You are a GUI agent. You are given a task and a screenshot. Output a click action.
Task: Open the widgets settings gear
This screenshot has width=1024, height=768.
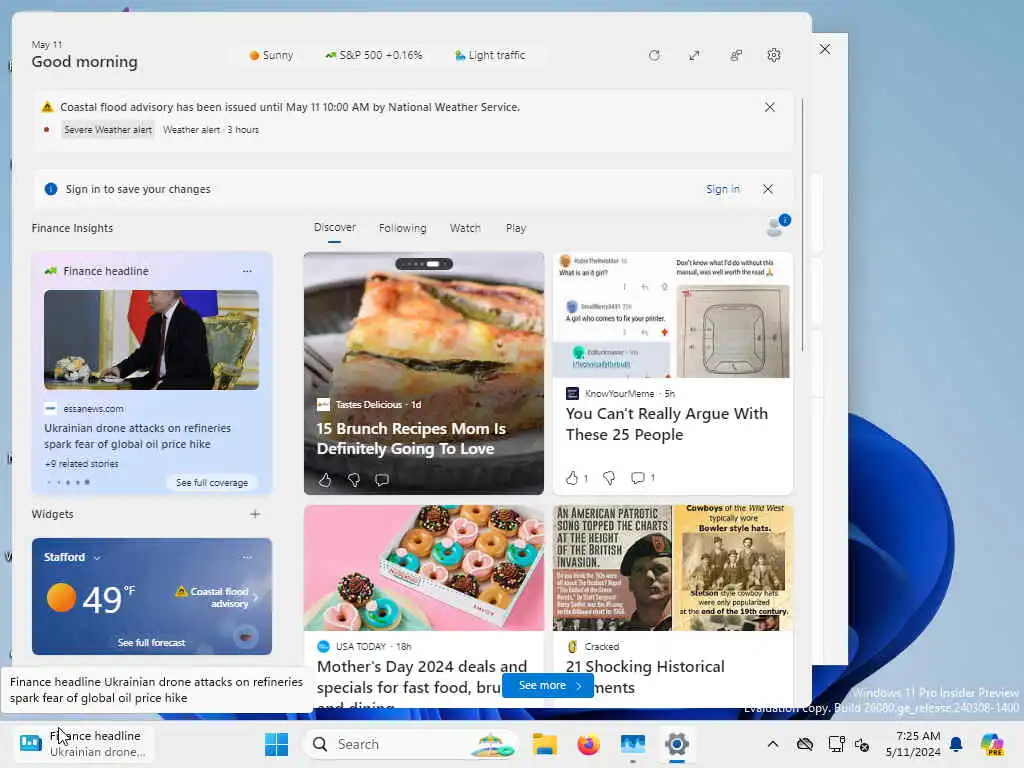[x=774, y=56]
